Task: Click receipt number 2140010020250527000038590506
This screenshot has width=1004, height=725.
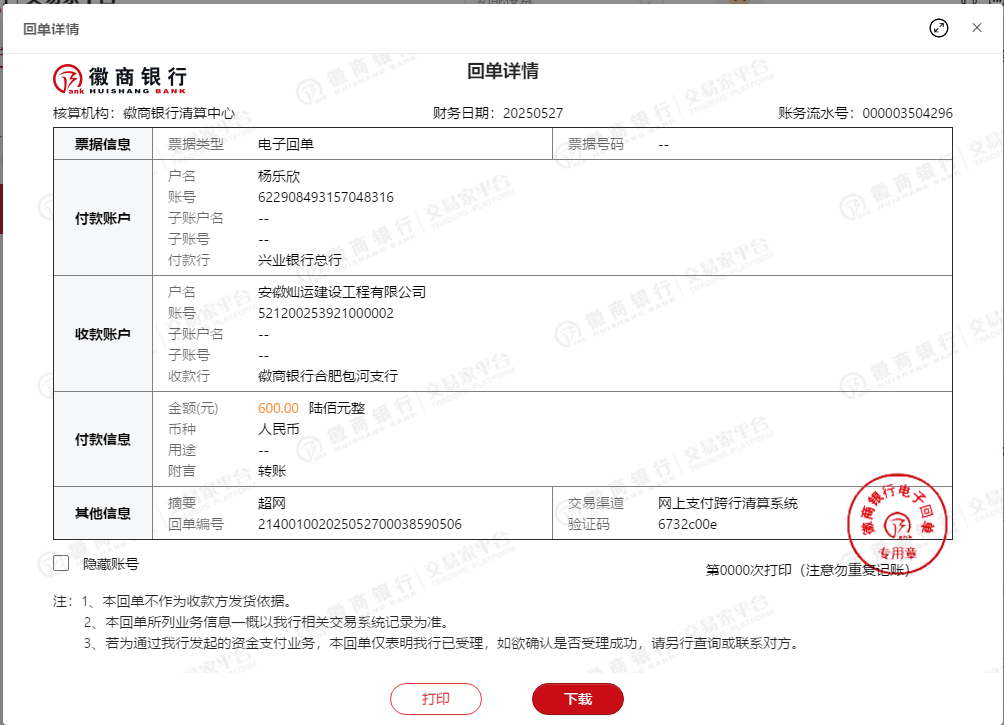Action: pos(359,524)
